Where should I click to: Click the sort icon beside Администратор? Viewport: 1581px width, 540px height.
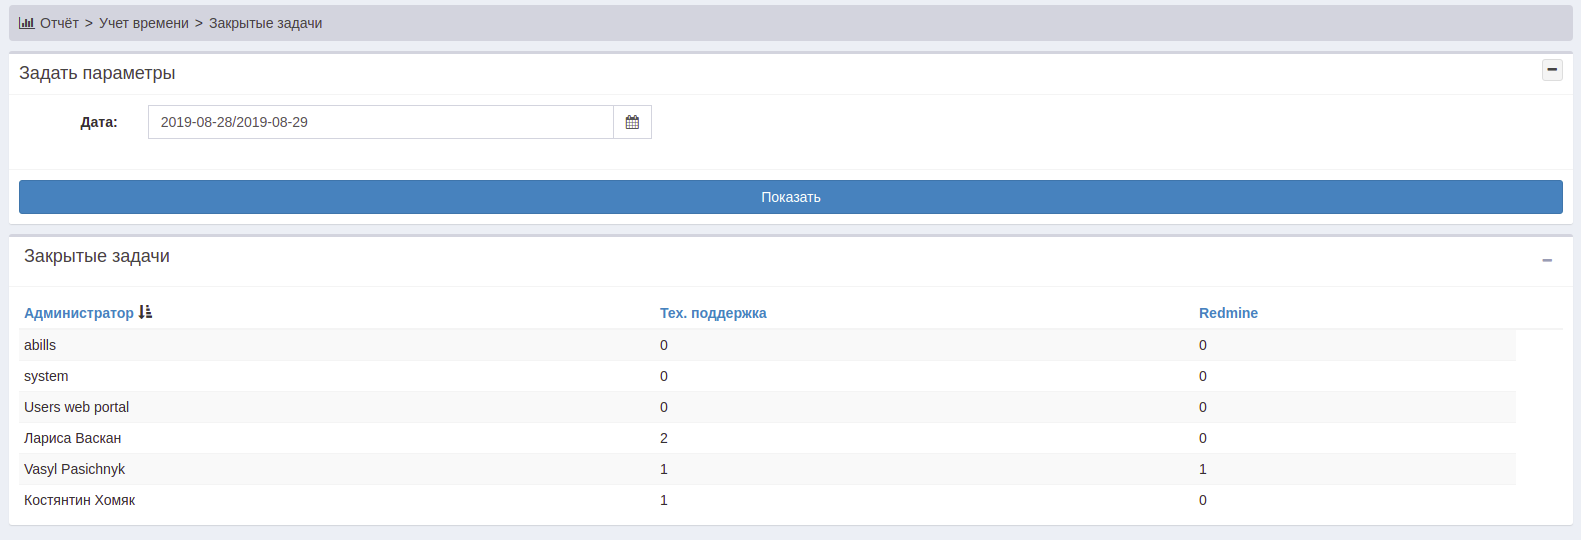pyautogui.click(x=146, y=312)
